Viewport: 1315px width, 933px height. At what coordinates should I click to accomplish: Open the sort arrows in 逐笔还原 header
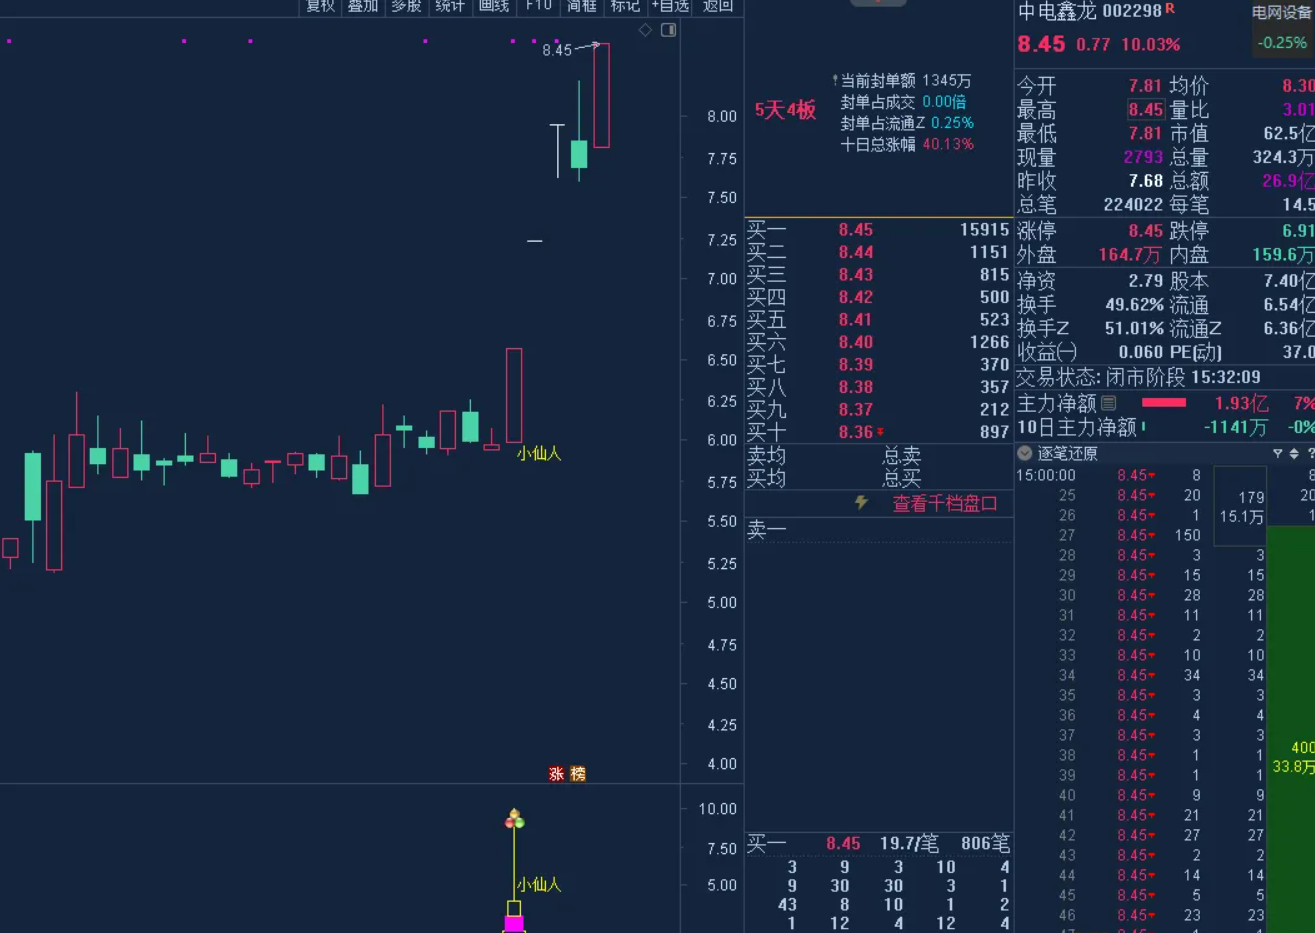[1295, 453]
